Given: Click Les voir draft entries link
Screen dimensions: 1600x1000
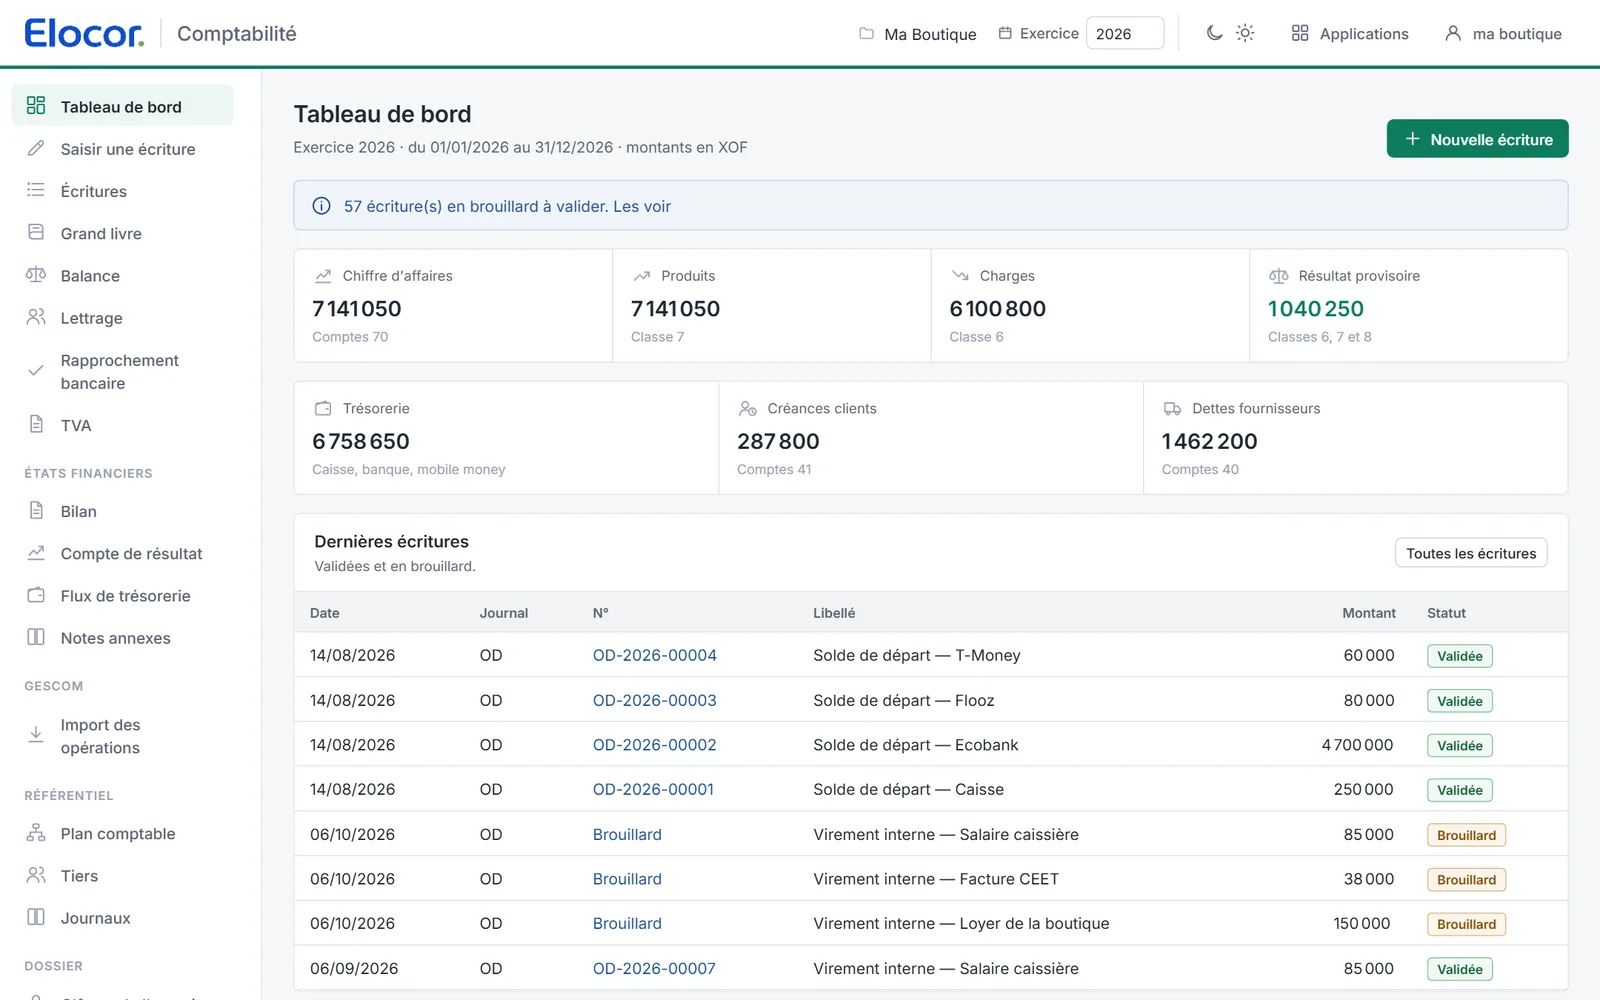Looking at the screenshot, I should pyautogui.click(x=642, y=206).
